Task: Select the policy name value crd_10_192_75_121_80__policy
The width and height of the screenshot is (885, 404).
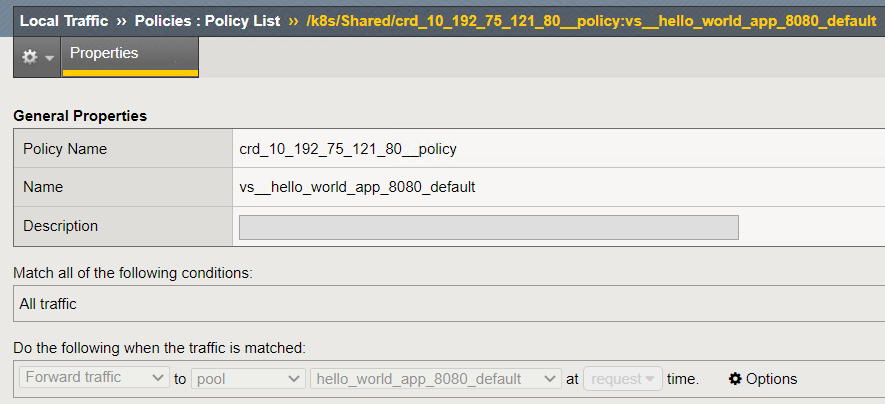Action: click(x=348, y=149)
